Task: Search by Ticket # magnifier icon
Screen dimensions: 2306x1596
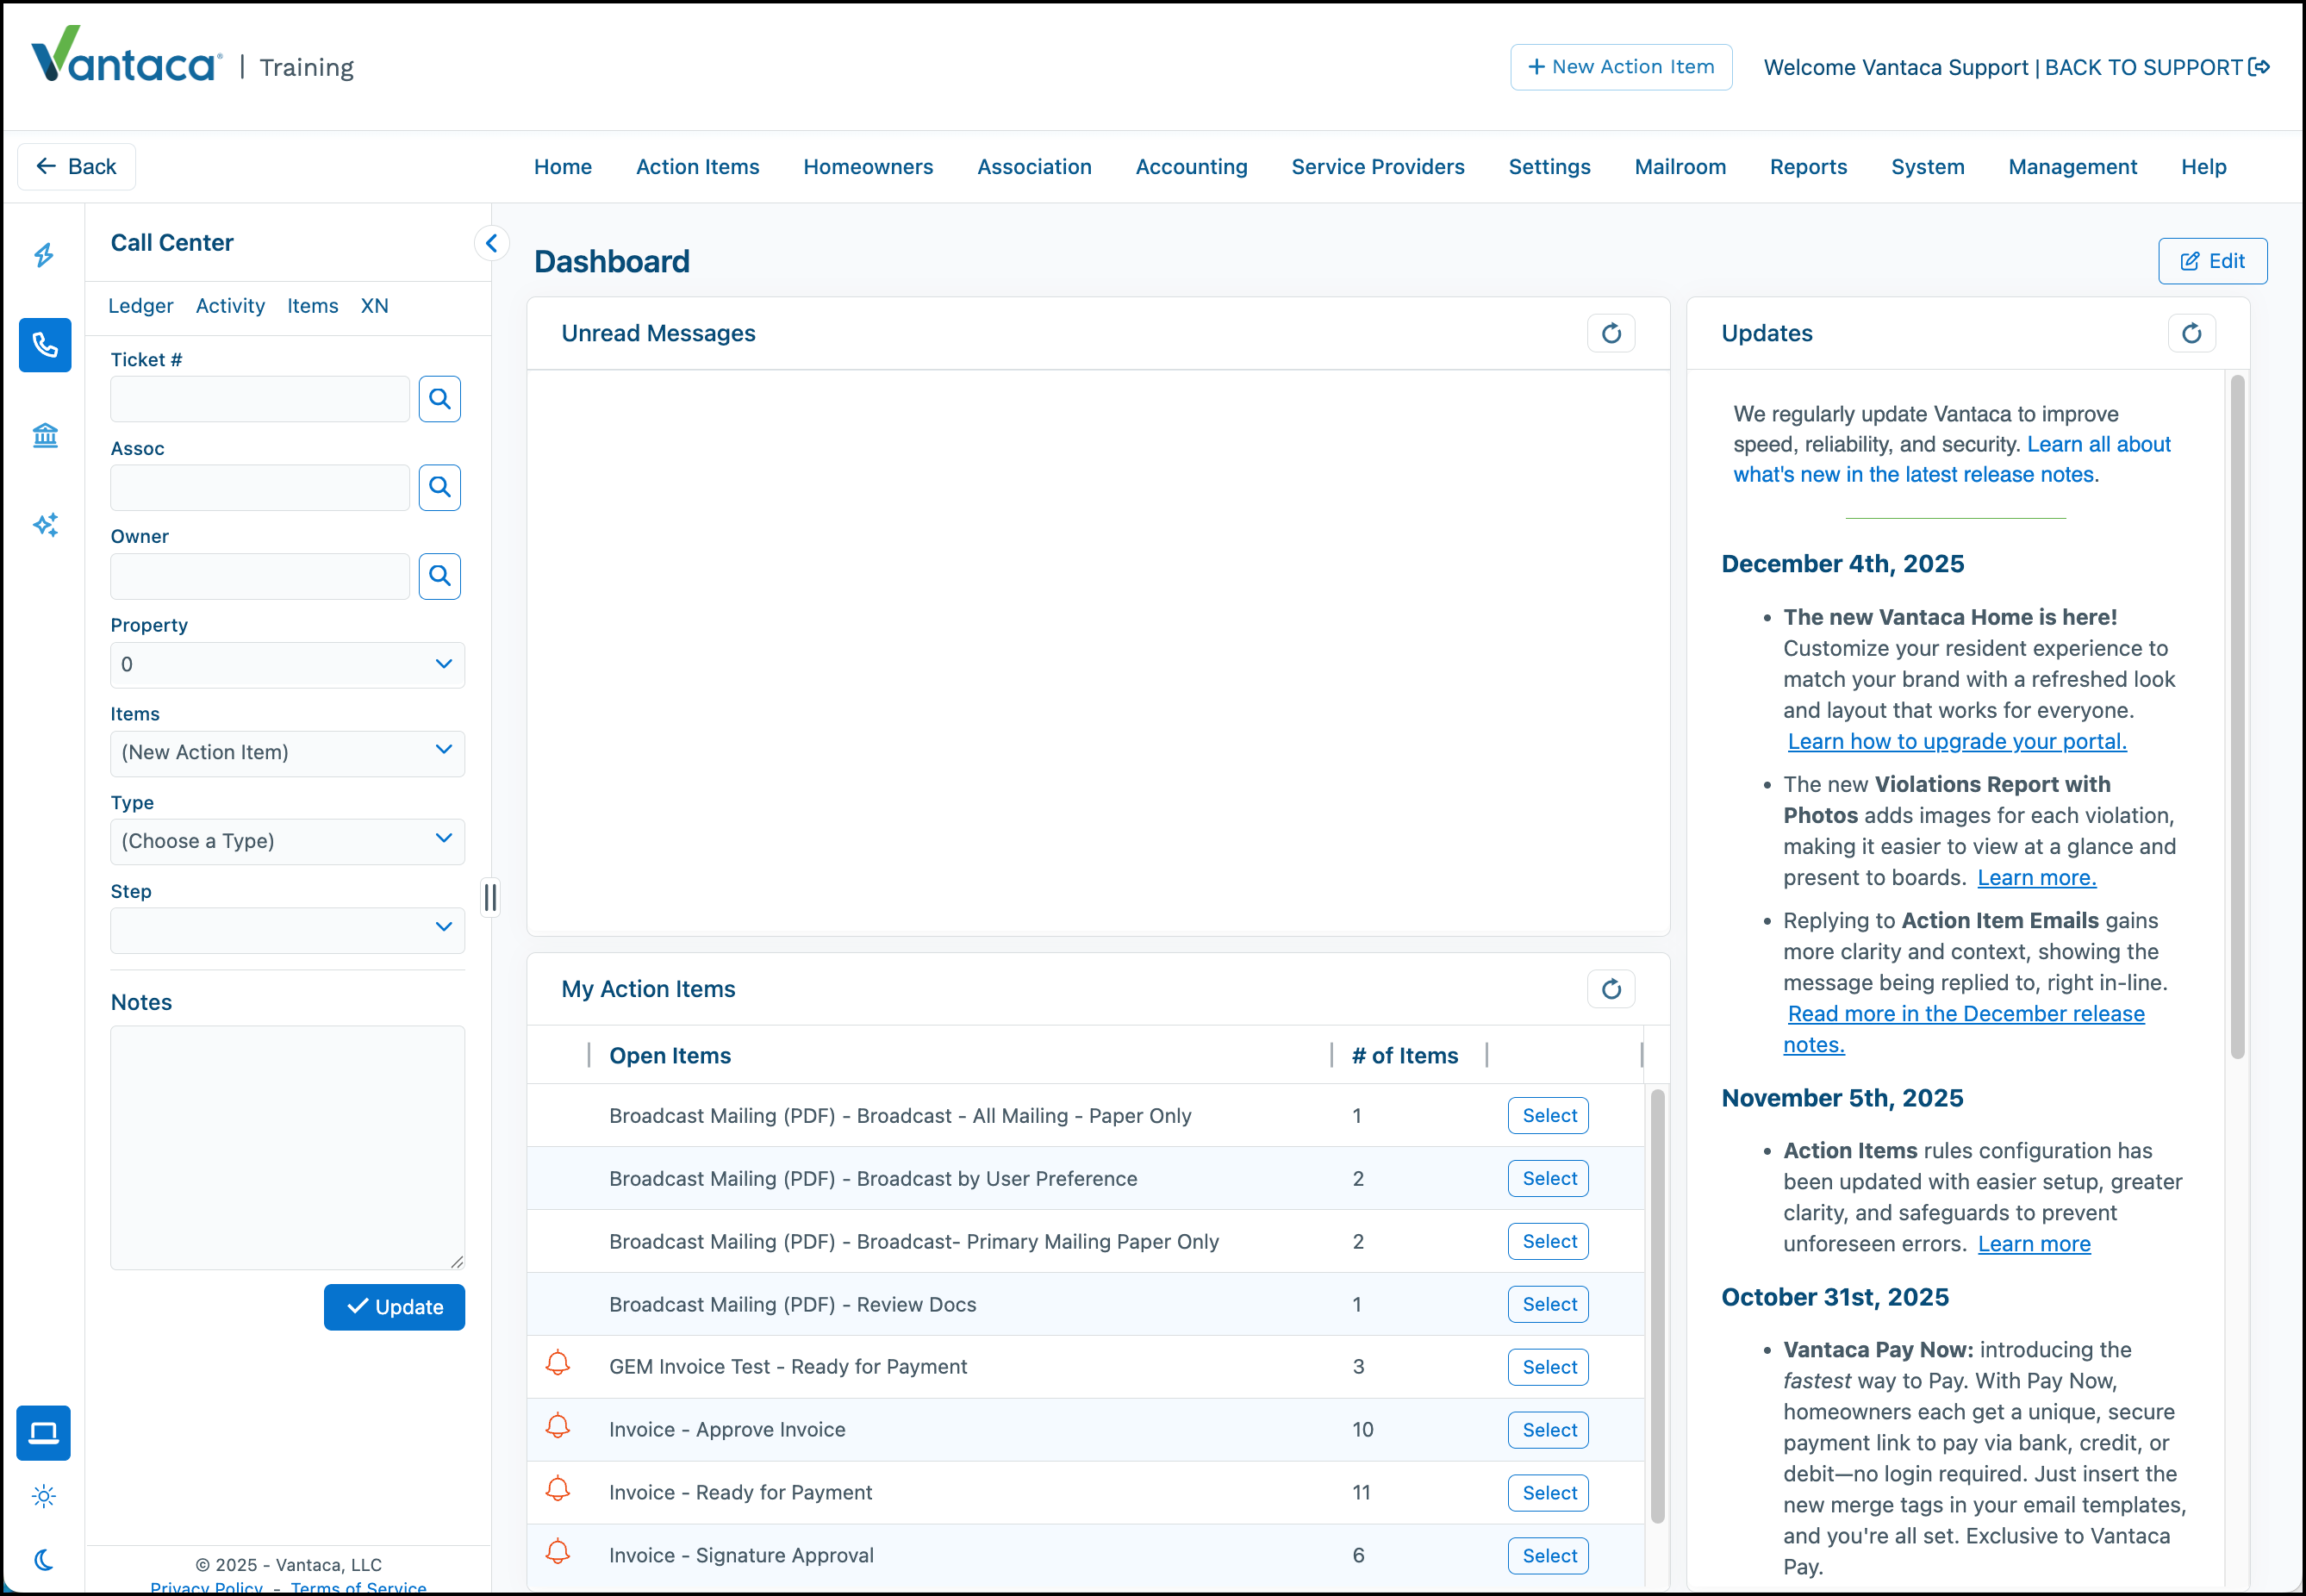Action: pos(439,399)
